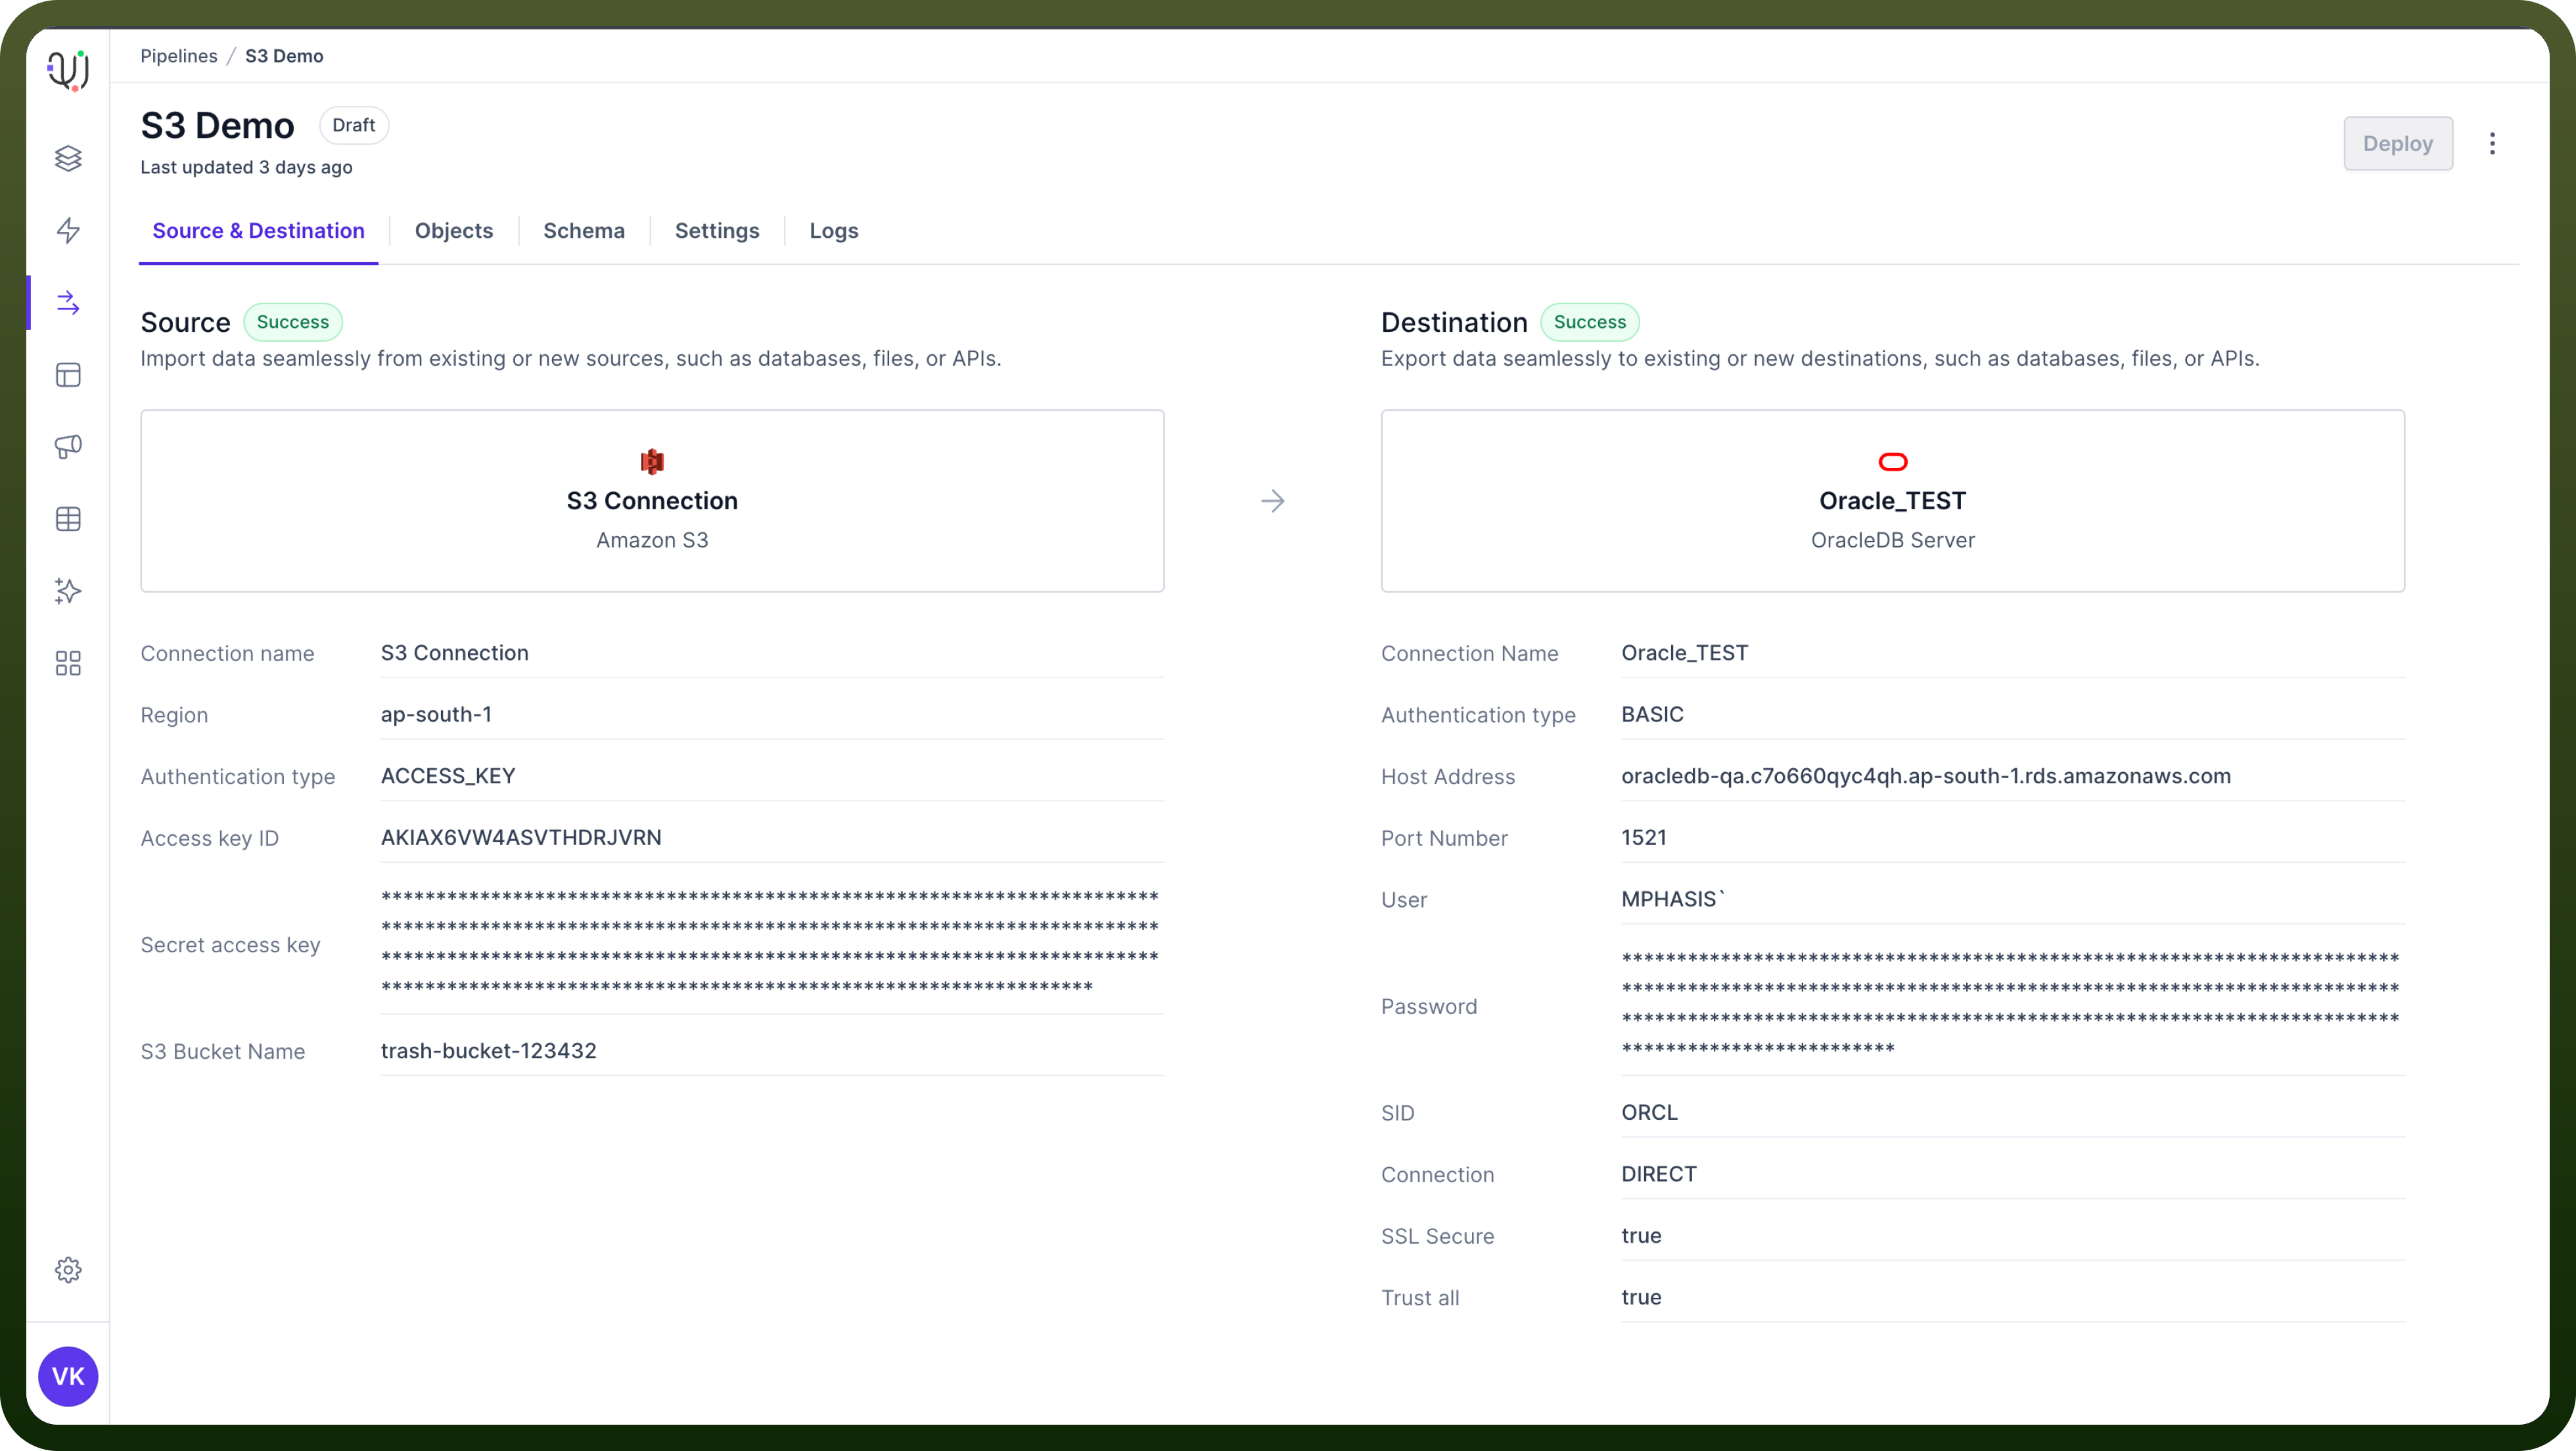Click destination Connection Name value Oracle_TEST

pyautogui.click(x=1685, y=653)
